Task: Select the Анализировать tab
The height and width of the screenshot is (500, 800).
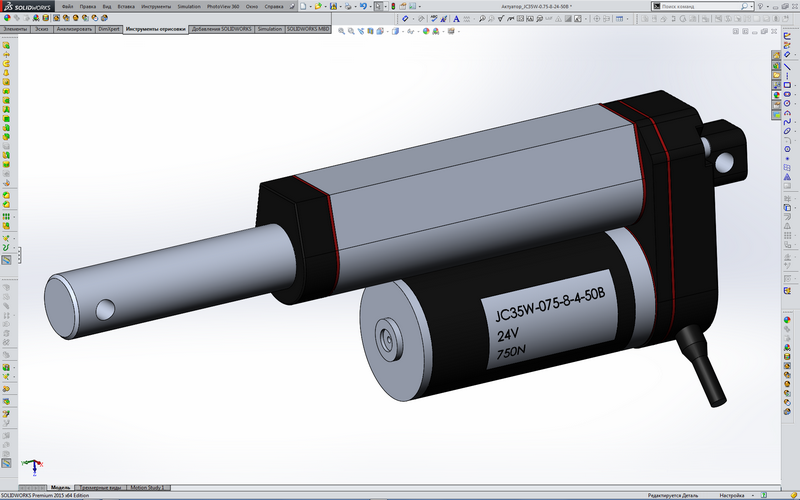Action: 75,30
